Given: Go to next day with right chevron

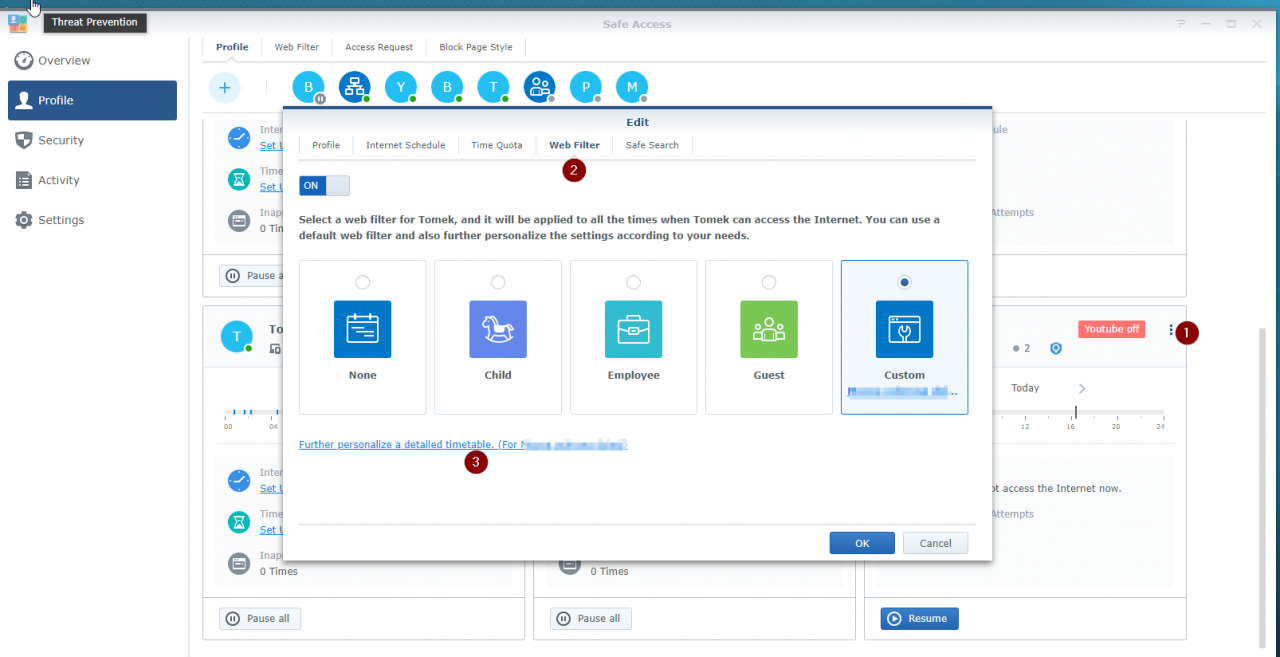Looking at the screenshot, I should pyautogui.click(x=1082, y=388).
